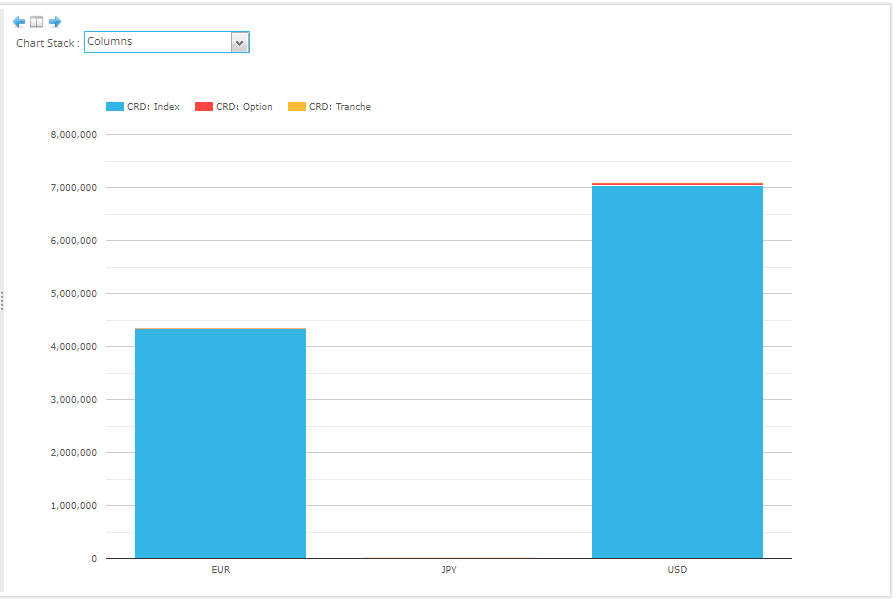
Task: Click the 8,000,000 axis value
Action: (x=74, y=135)
